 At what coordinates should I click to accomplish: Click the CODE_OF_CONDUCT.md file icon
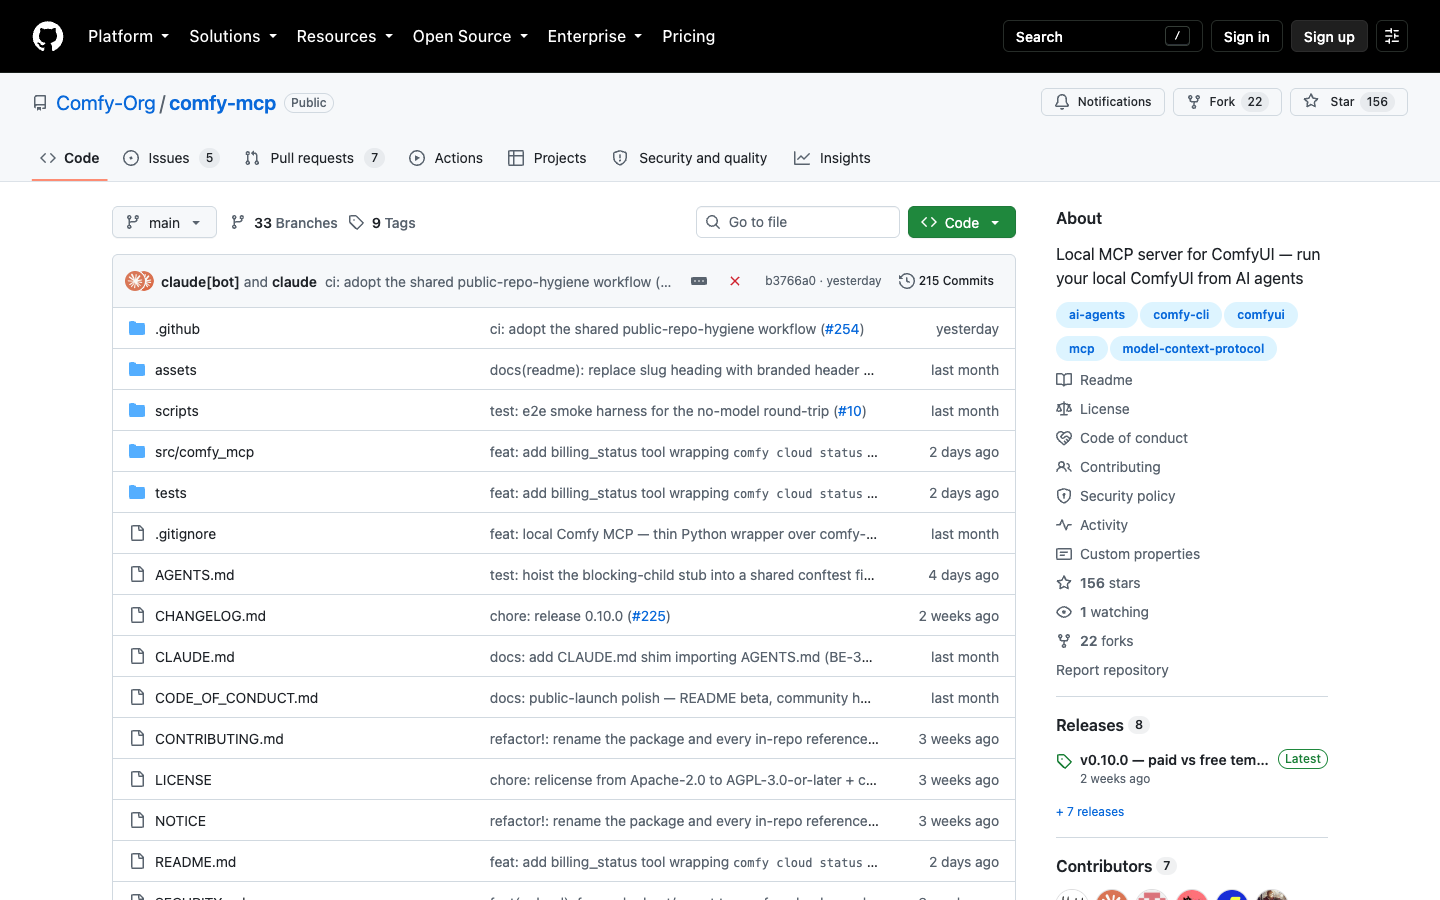[137, 698]
